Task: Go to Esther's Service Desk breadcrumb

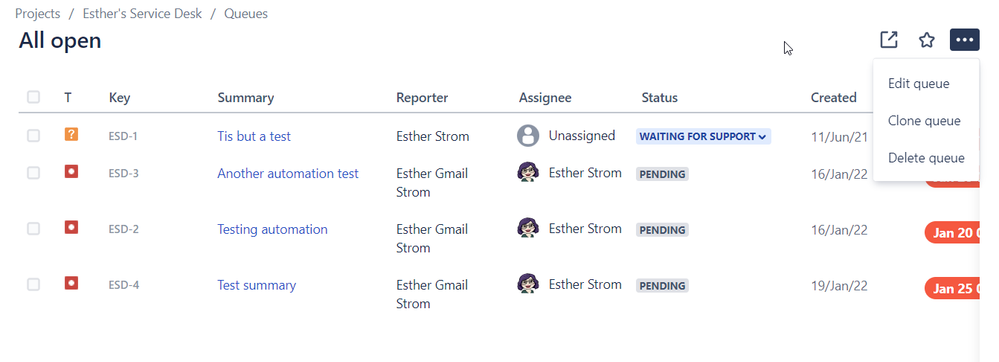Action: pyautogui.click(x=143, y=13)
